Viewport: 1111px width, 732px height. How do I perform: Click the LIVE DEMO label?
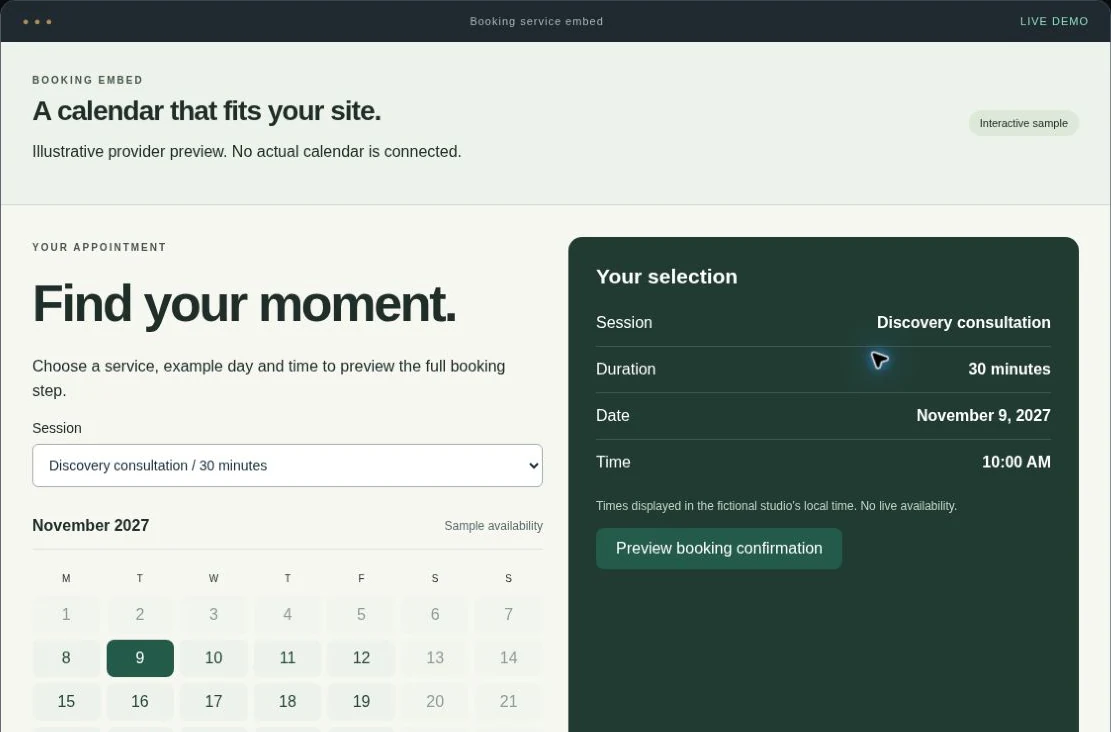pyautogui.click(x=1054, y=21)
